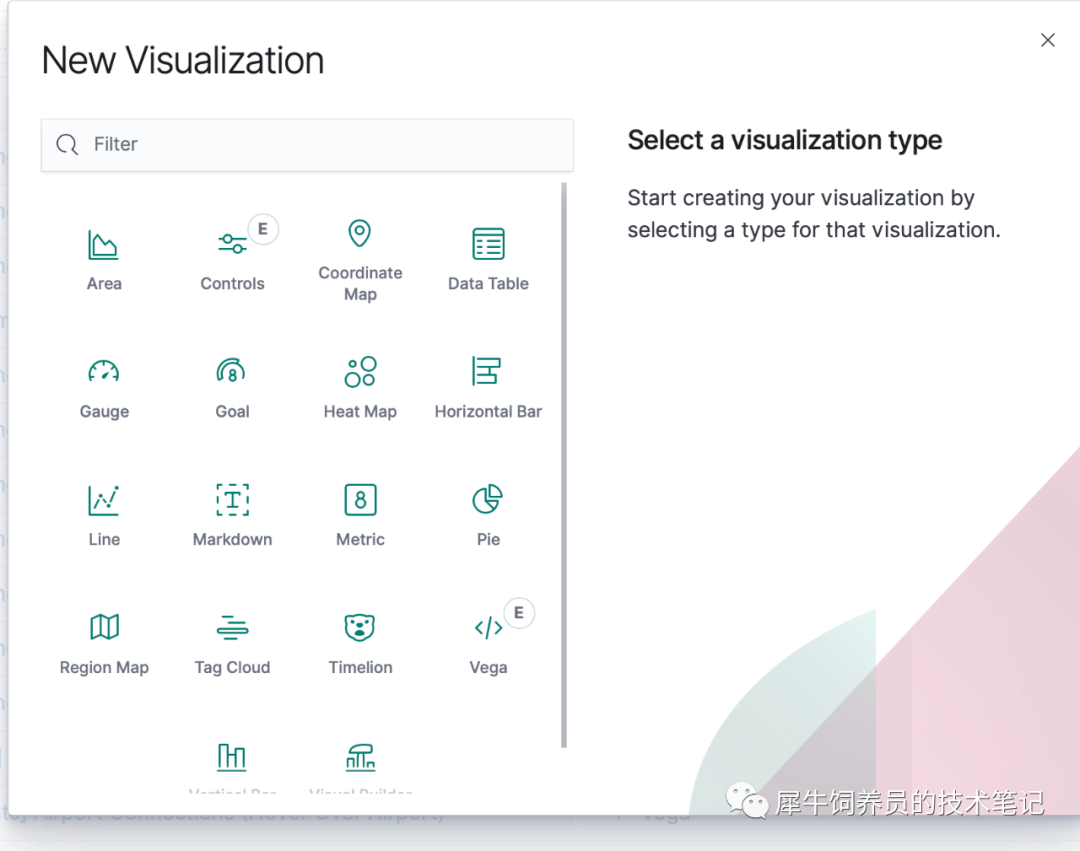Viewport: 1080px width, 851px height.
Task: Select the Area chart visualization
Action: tap(104, 260)
